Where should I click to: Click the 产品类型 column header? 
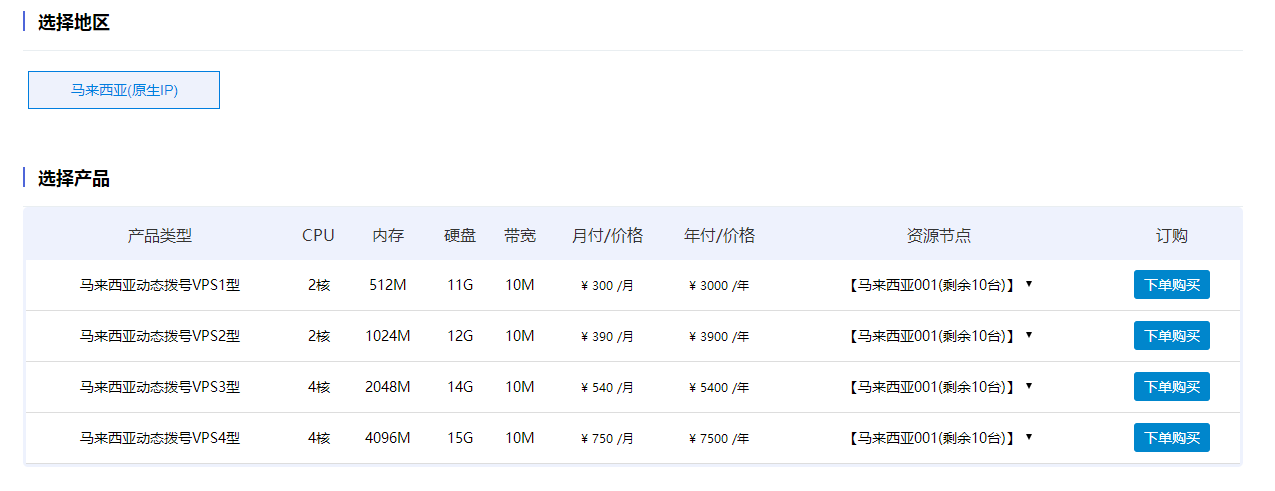(x=160, y=236)
